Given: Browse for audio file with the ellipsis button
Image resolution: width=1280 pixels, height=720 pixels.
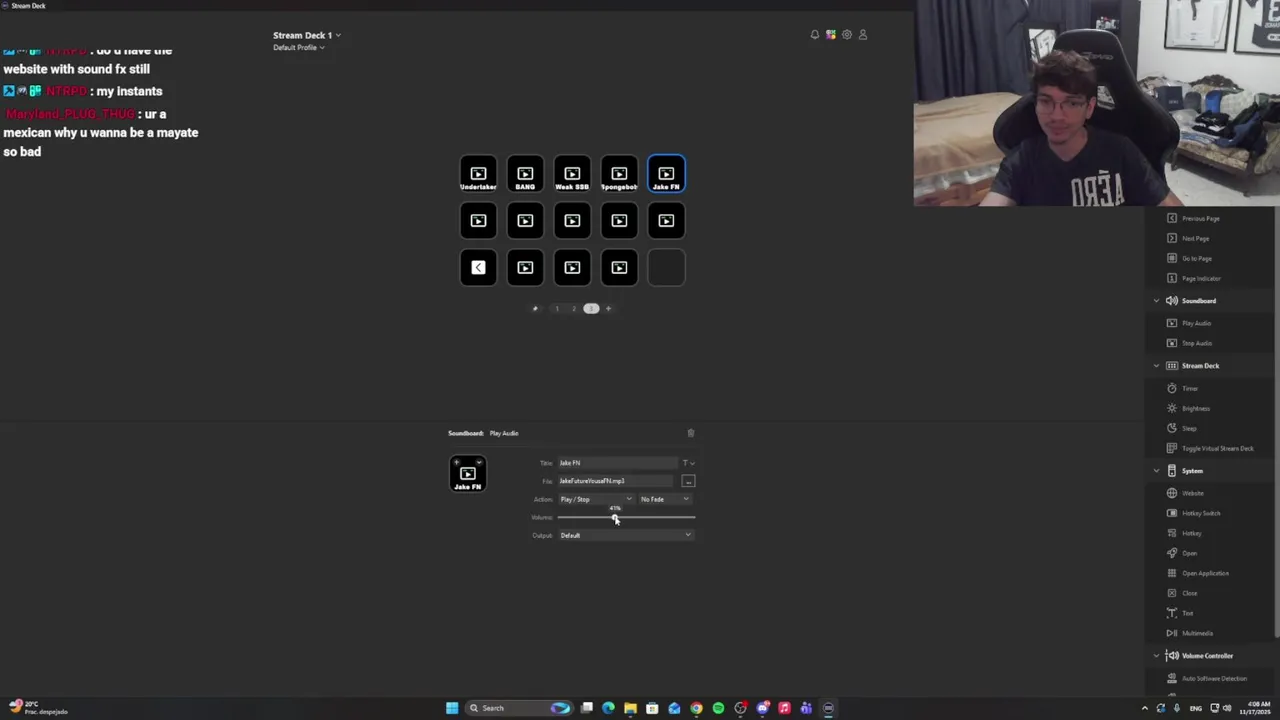Looking at the screenshot, I should click(688, 481).
